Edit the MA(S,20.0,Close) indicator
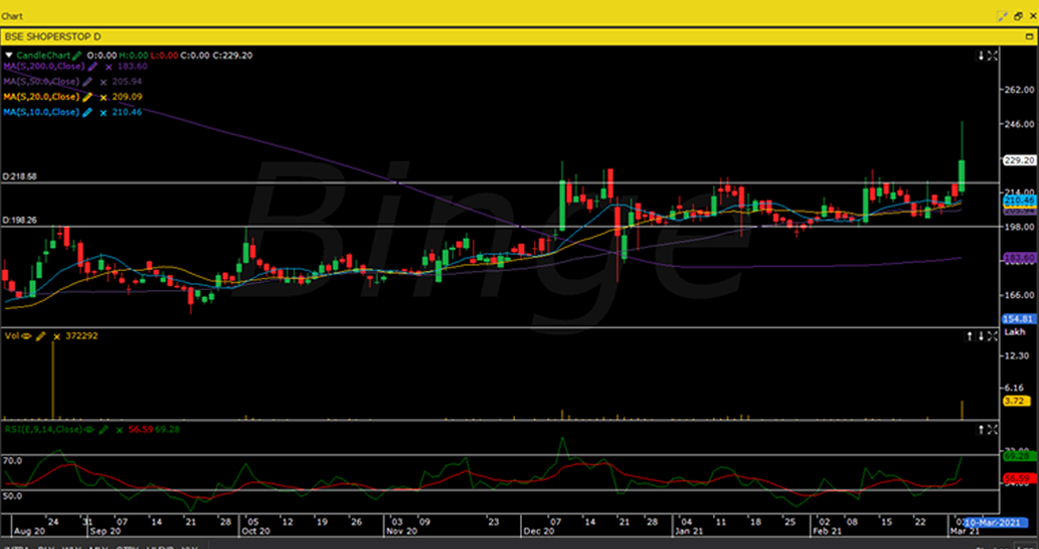Image resolution: width=1039 pixels, height=549 pixels. tap(88, 97)
